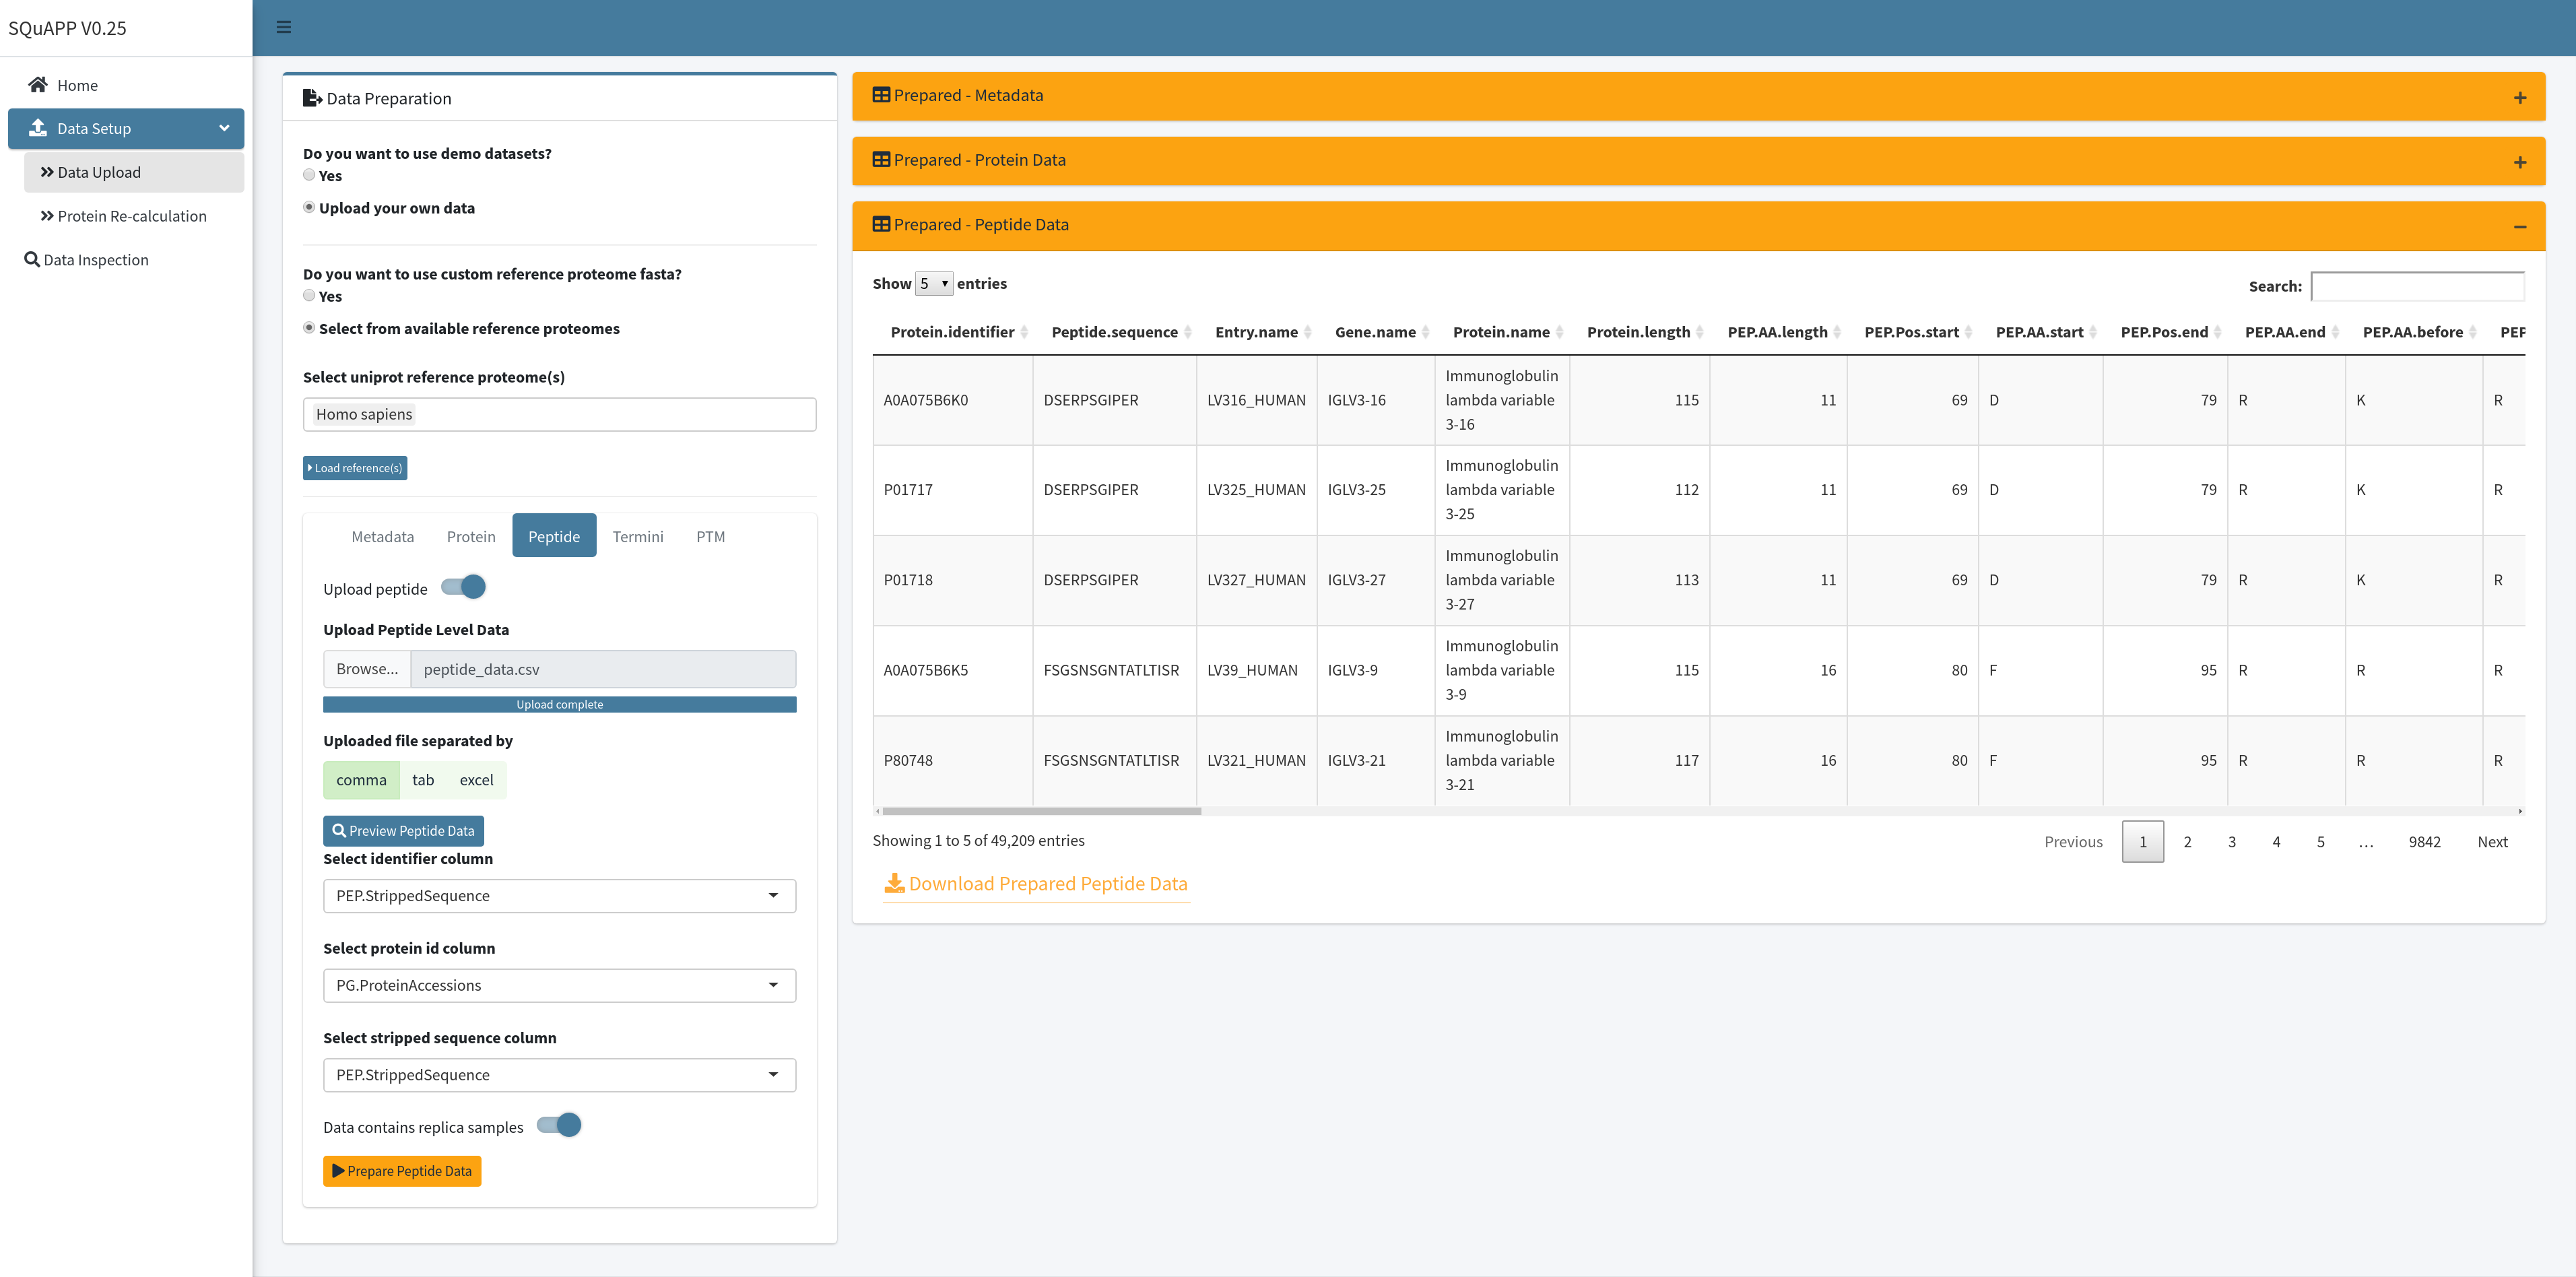Collapse Prepared - Peptide Data minus icon
This screenshot has width=2576, height=1277.
coord(2519,227)
